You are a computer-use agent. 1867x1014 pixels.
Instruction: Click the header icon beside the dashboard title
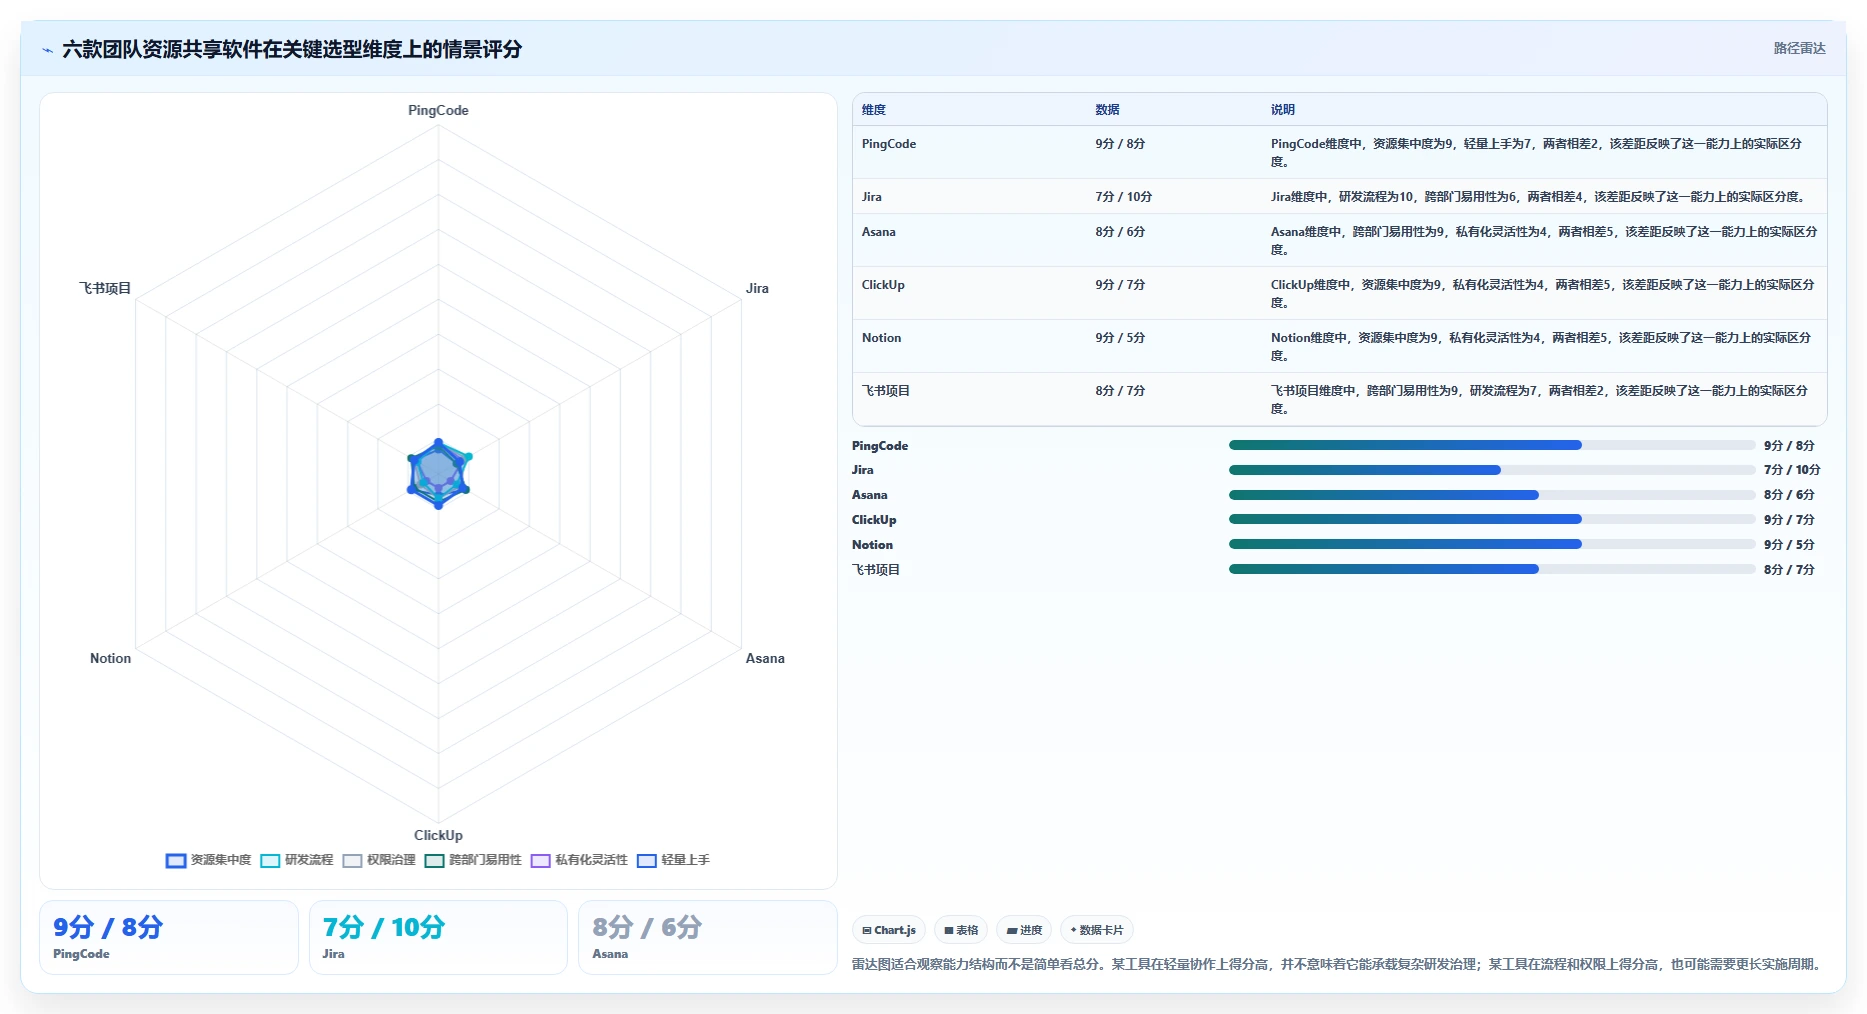(x=47, y=50)
